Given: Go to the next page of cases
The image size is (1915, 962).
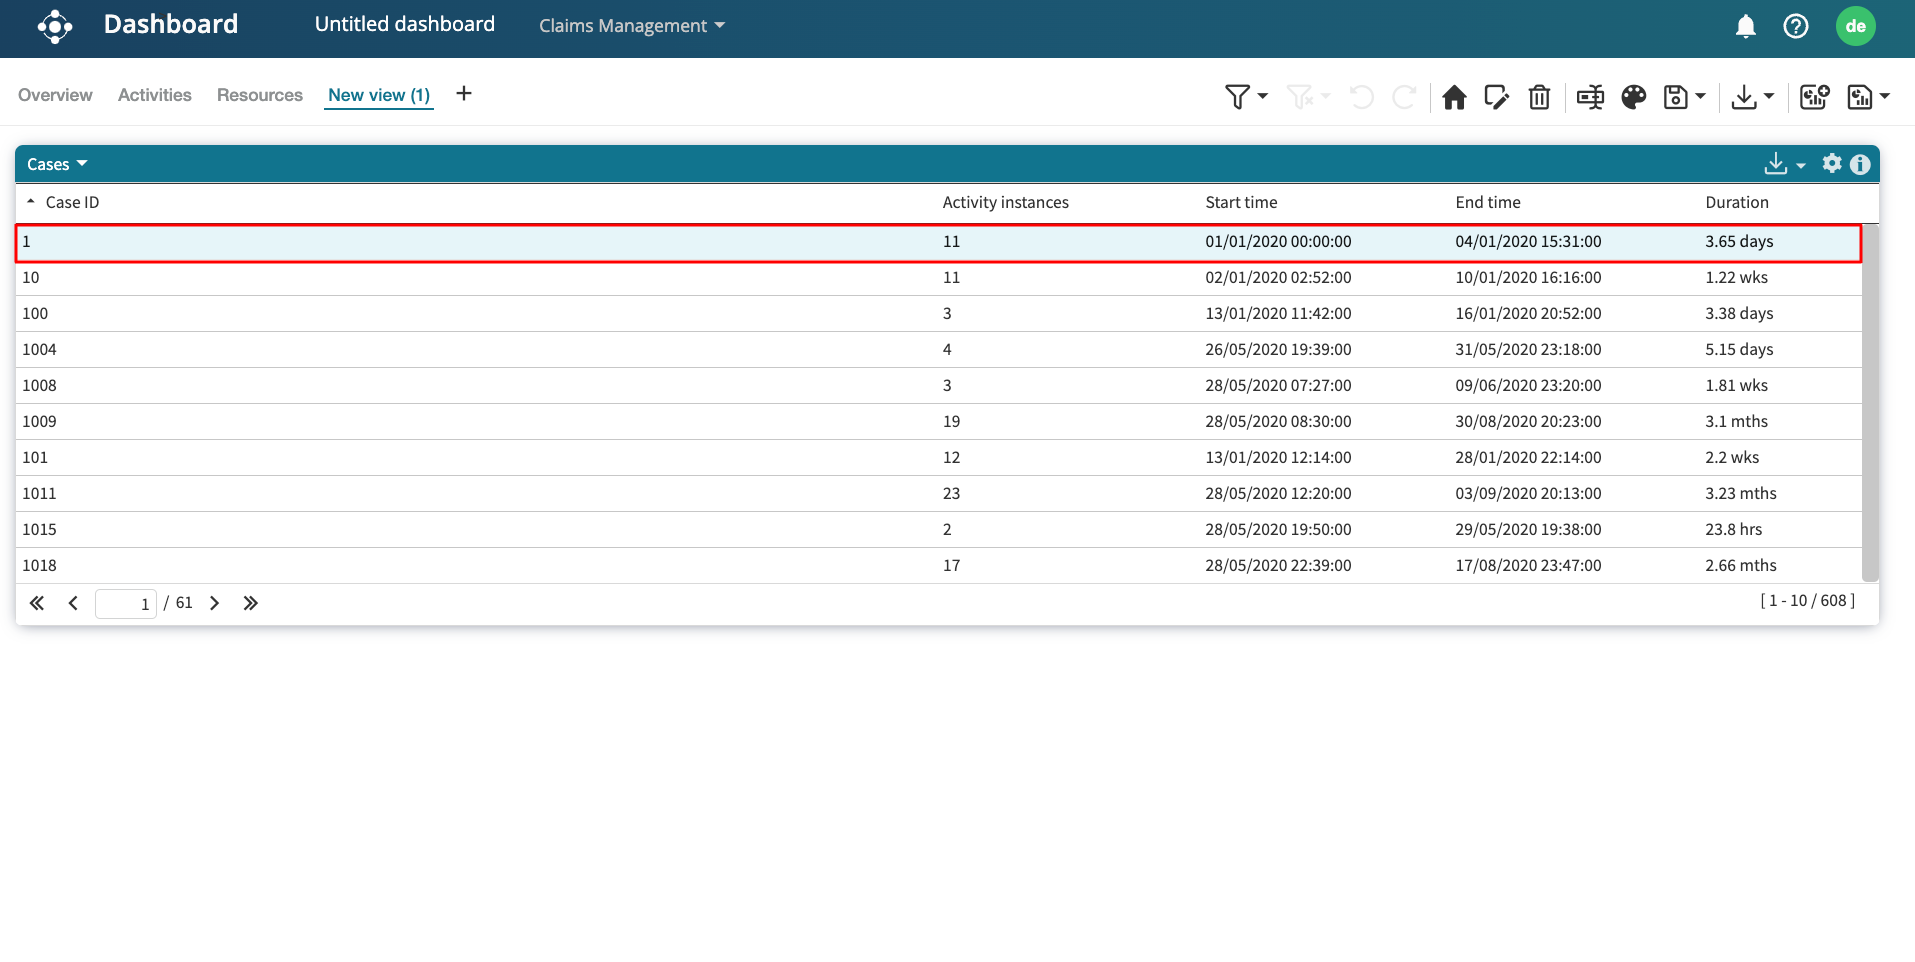Looking at the screenshot, I should pyautogui.click(x=214, y=603).
